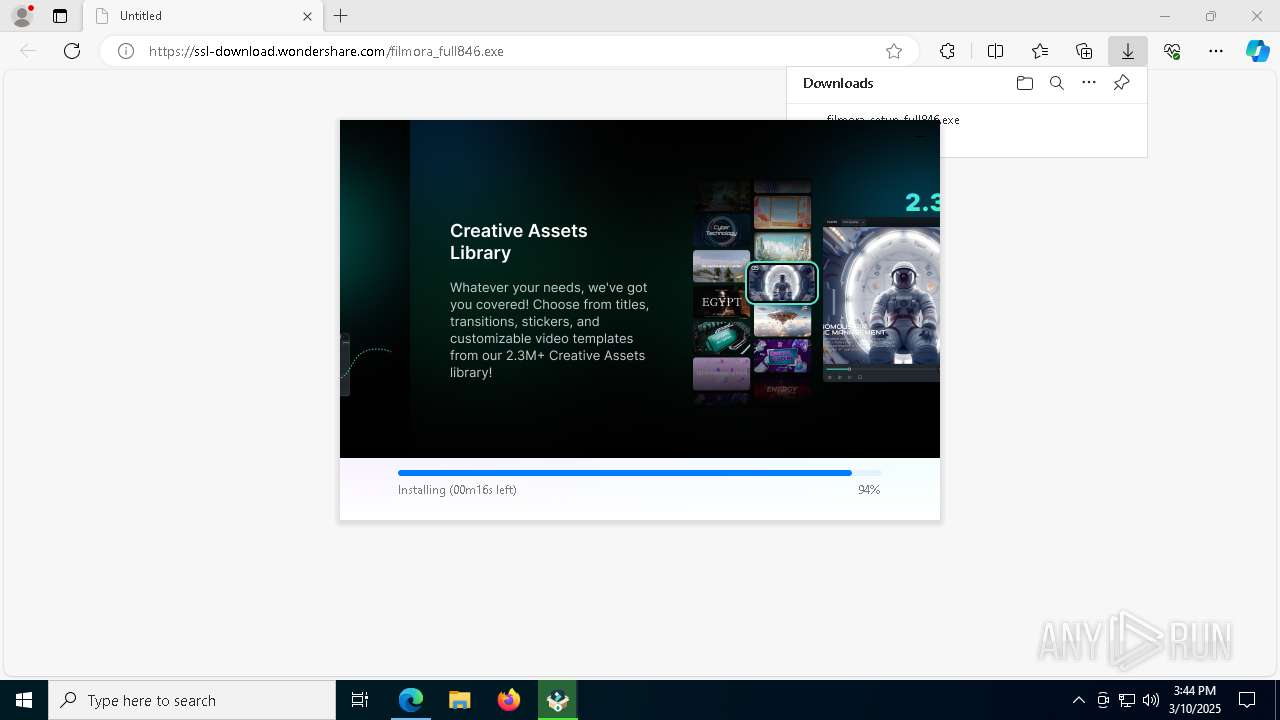Open More options in Downloads panel
1280x720 pixels.
click(x=1089, y=83)
